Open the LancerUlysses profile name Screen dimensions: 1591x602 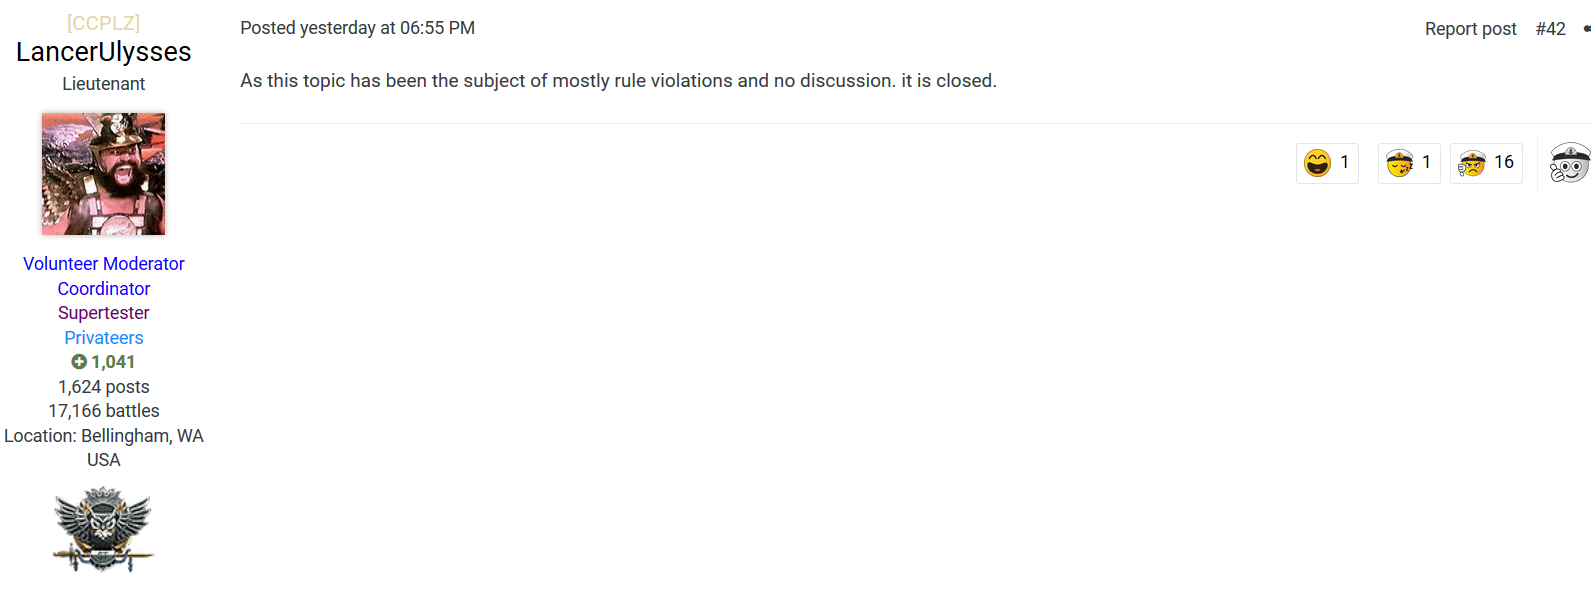tap(103, 52)
